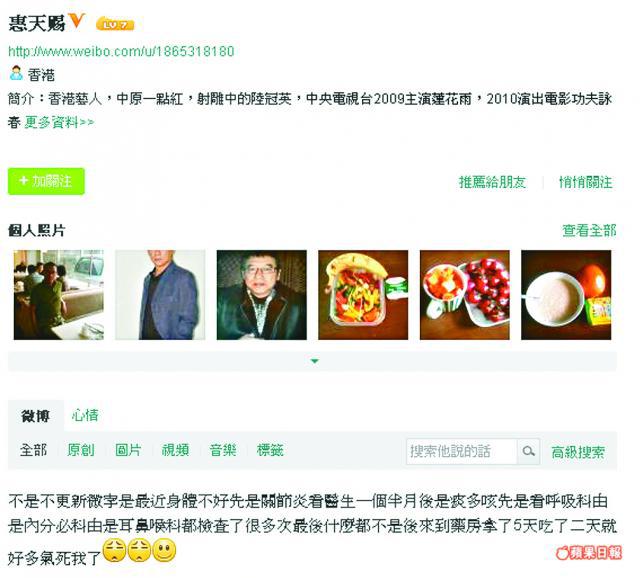This screenshot has width=640, height=578.
Task: Click the 蘋果日報 logo watermark
Action: (x=588, y=553)
